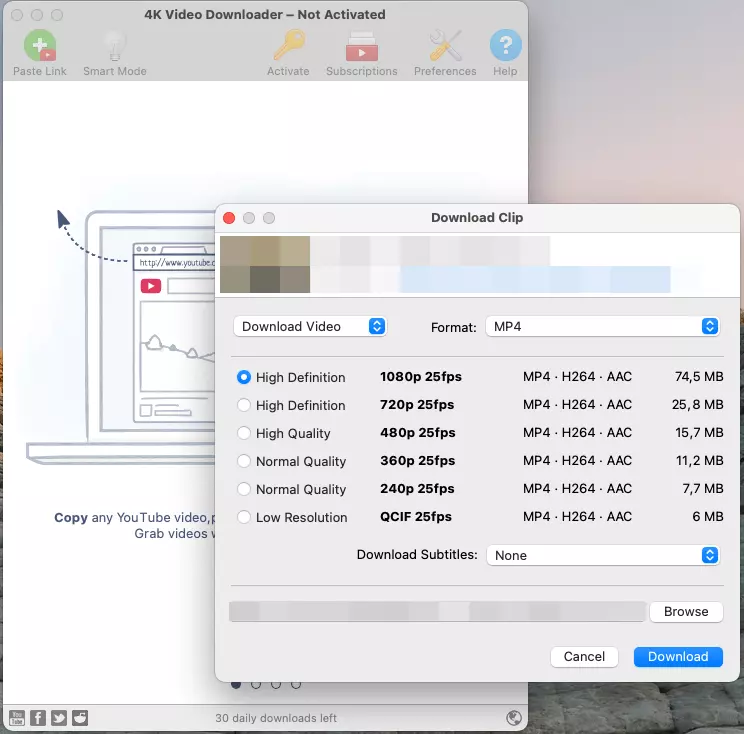
Task: Open the YouTube icon in status bar
Action: click(x=17, y=717)
